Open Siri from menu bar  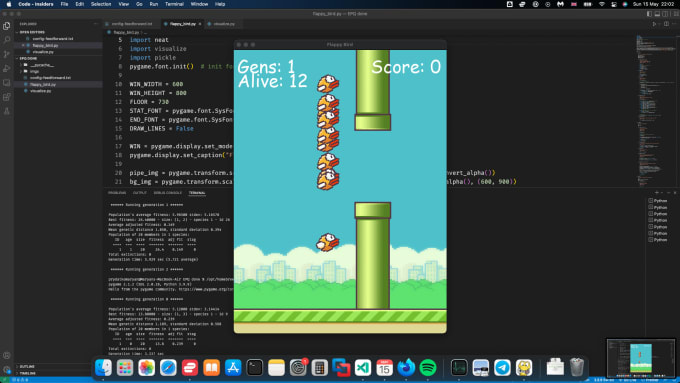coord(625,4)
